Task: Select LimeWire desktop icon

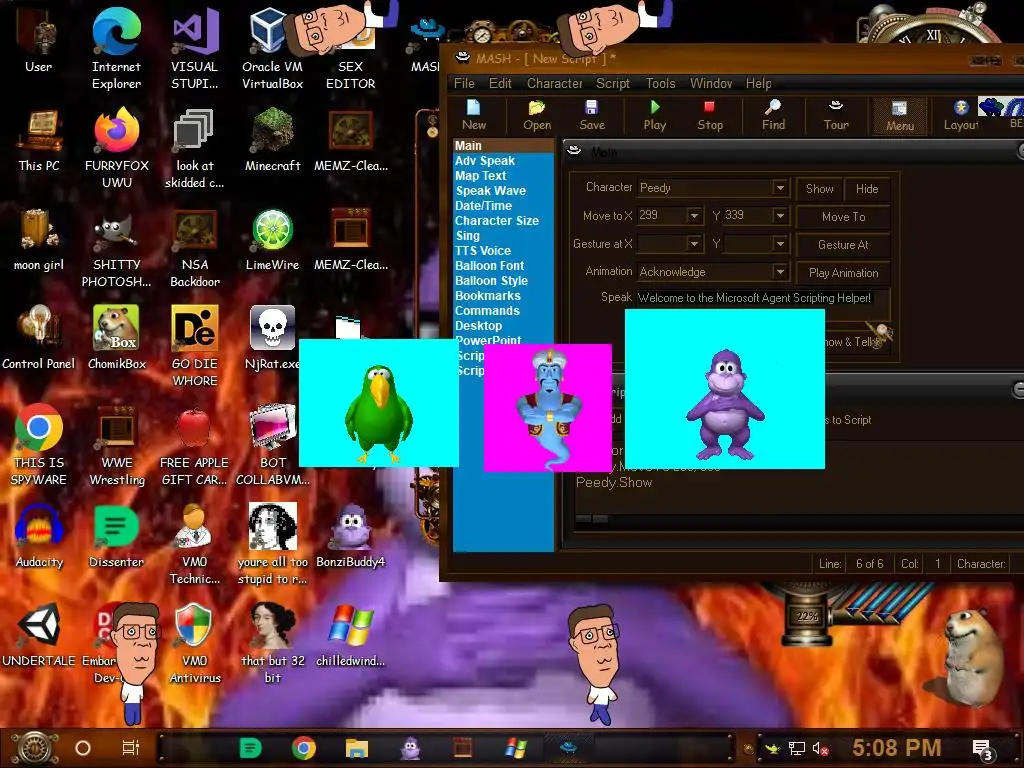Action: [272, 240]
